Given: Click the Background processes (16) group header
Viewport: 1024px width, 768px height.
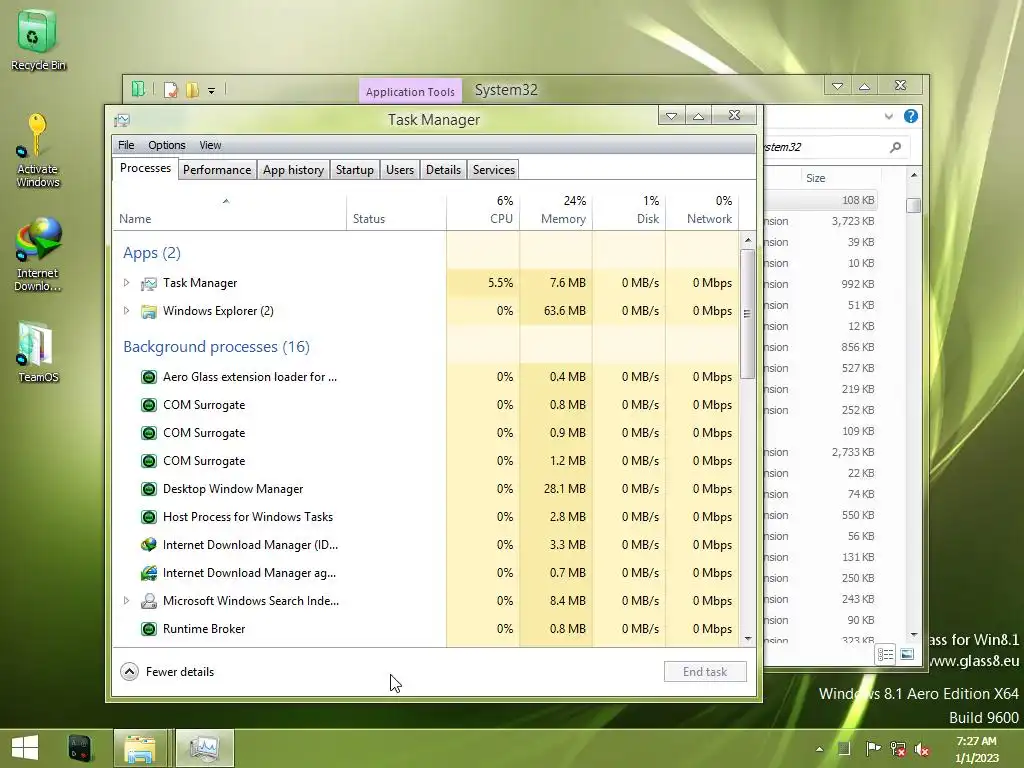Looking at the screenshot, I should pos(216,347).
